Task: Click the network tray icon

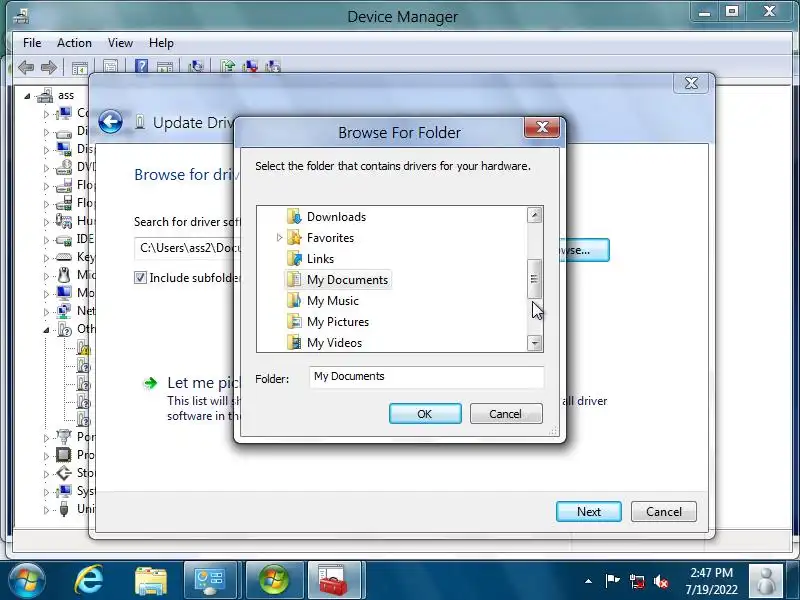Action: (636, 581)
